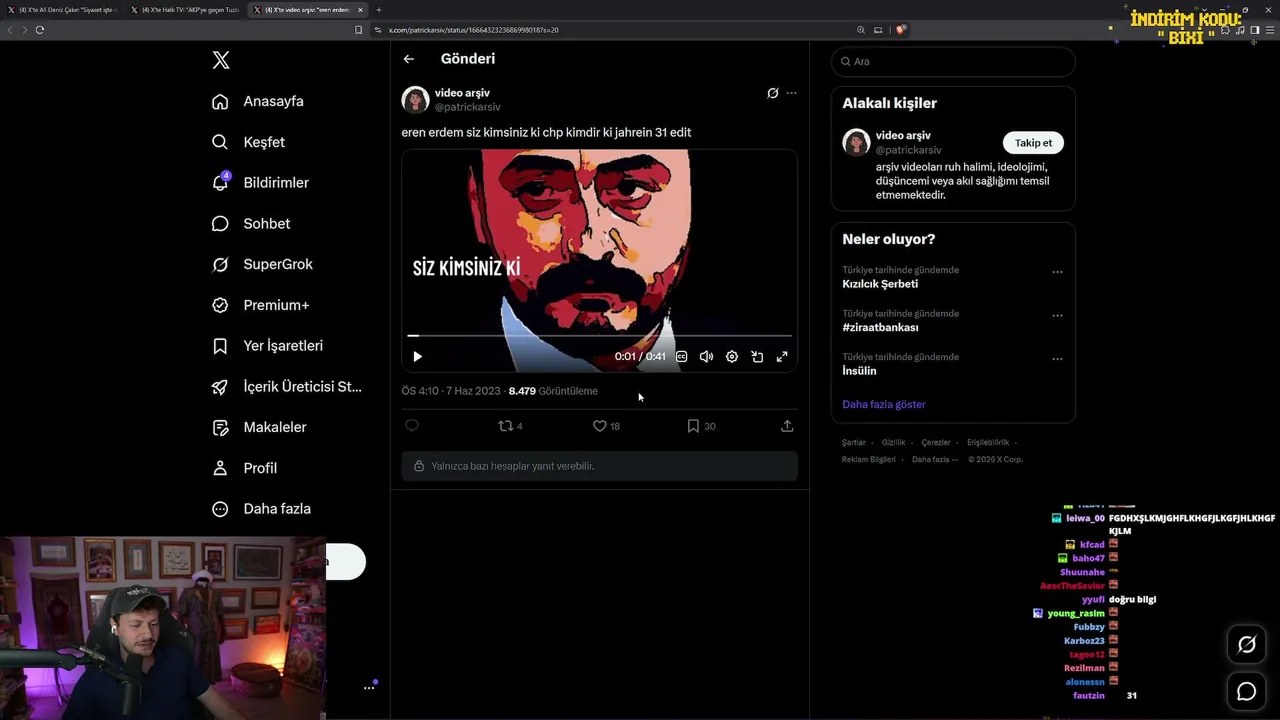Image resolution: width=1280 pixels, height=720 pixels.
Task: Open #ziraatbankası trending topic
Action: click(x=880, y=327)
